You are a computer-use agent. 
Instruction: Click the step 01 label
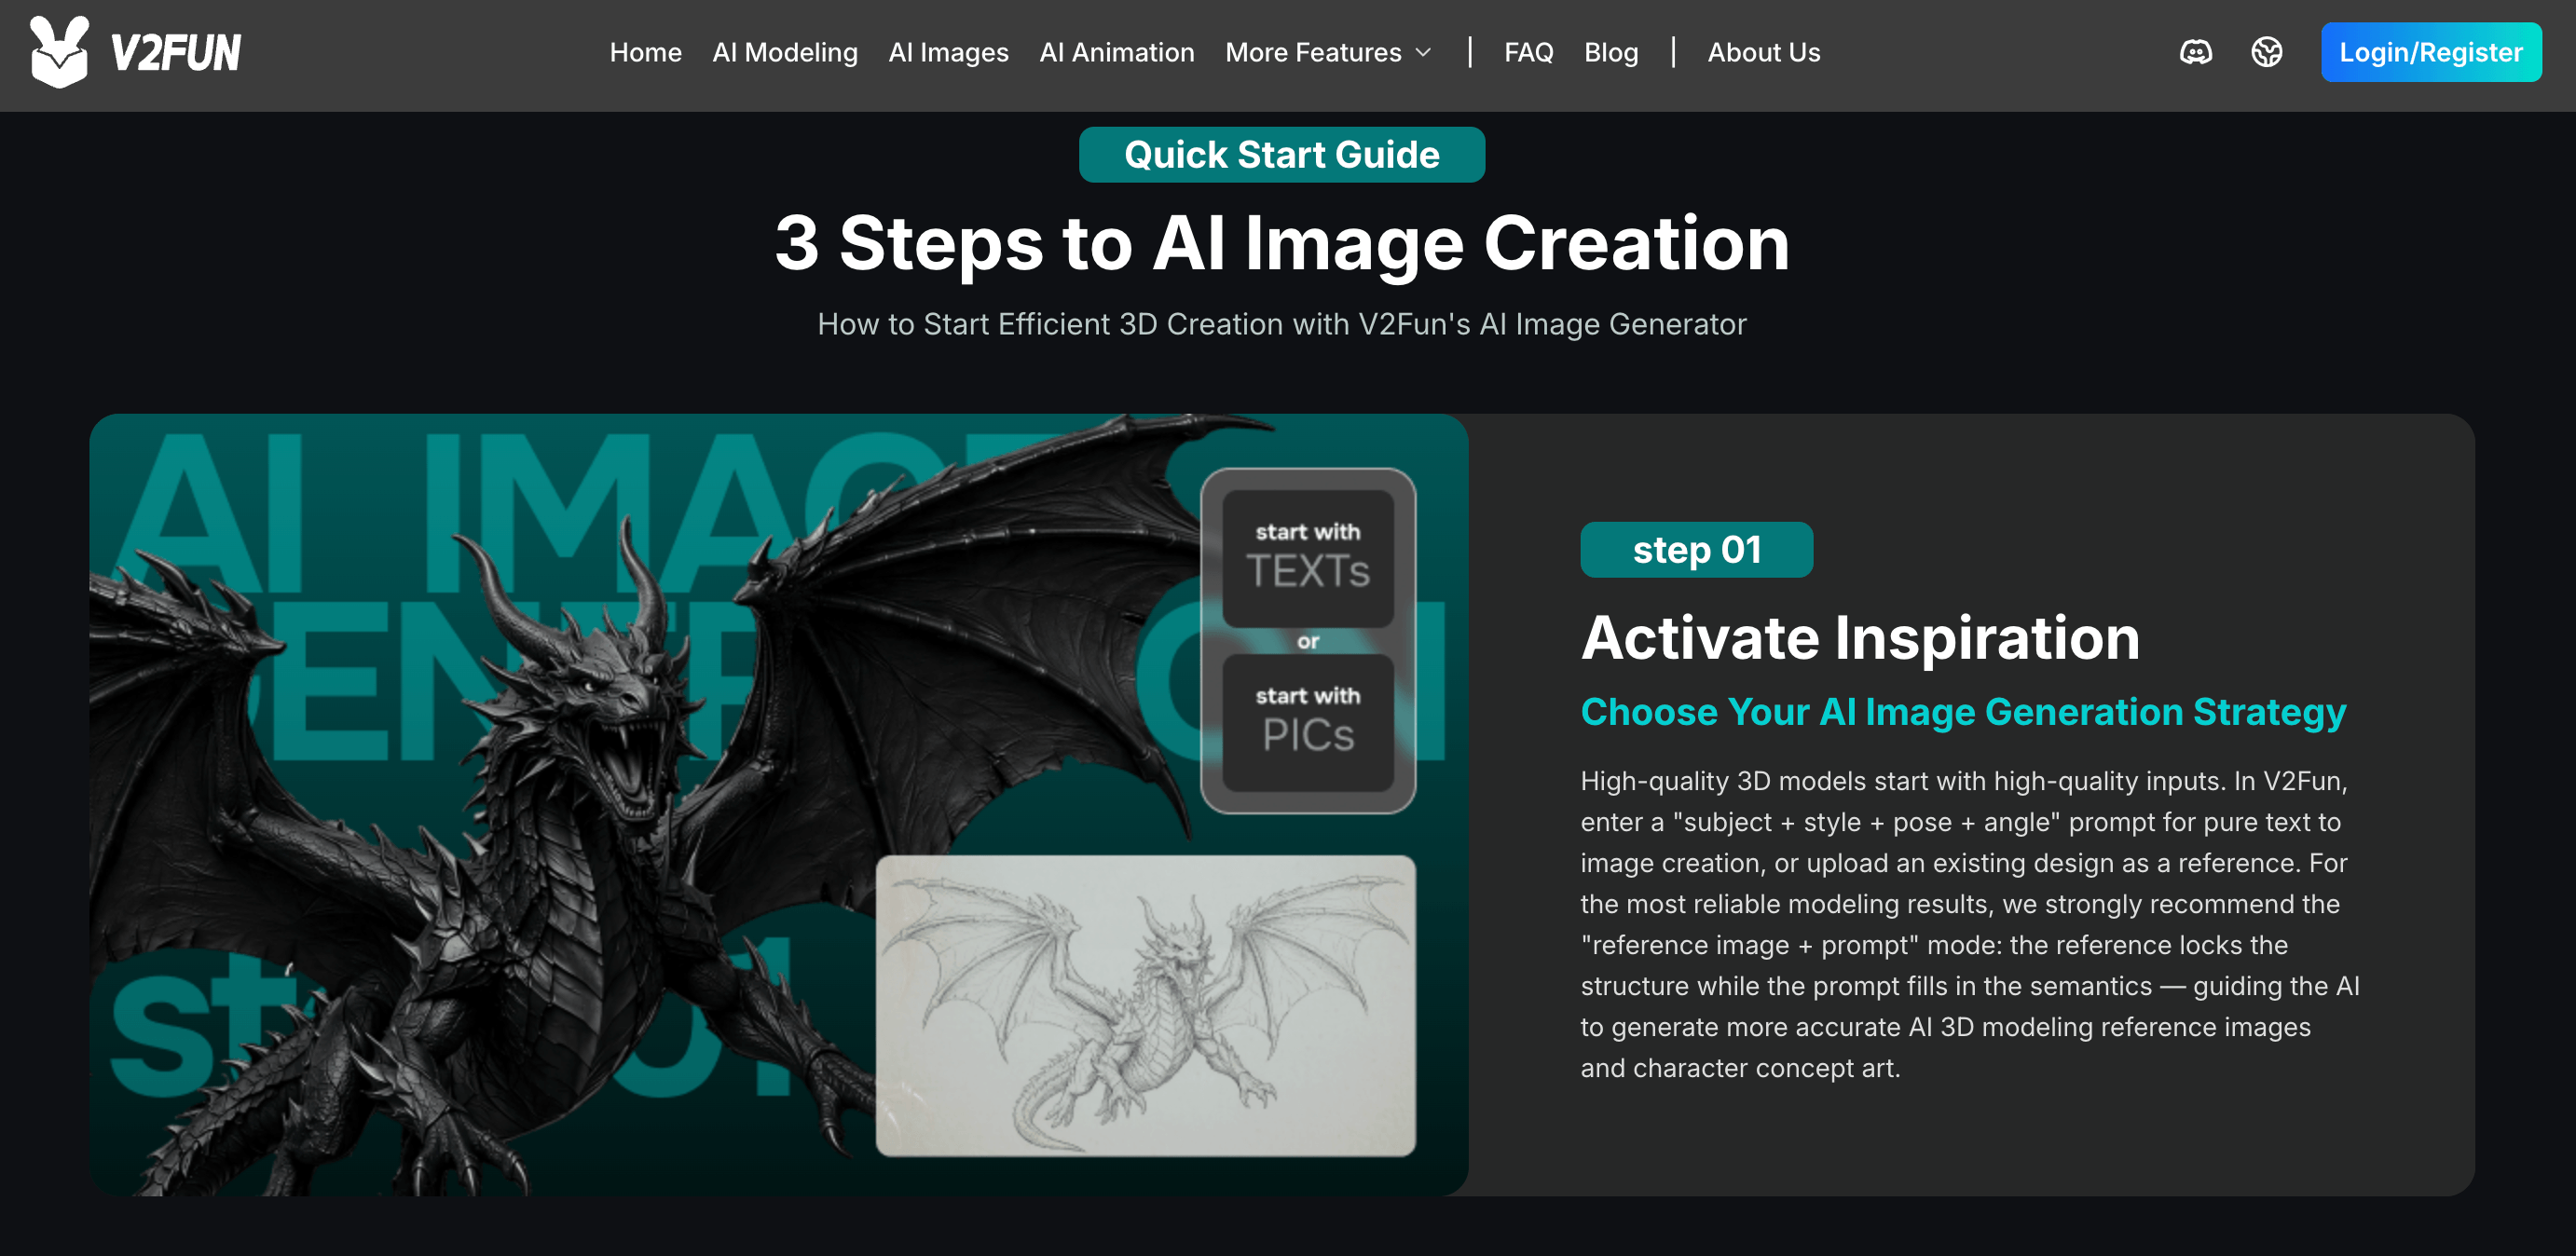tap(1696, 550)
